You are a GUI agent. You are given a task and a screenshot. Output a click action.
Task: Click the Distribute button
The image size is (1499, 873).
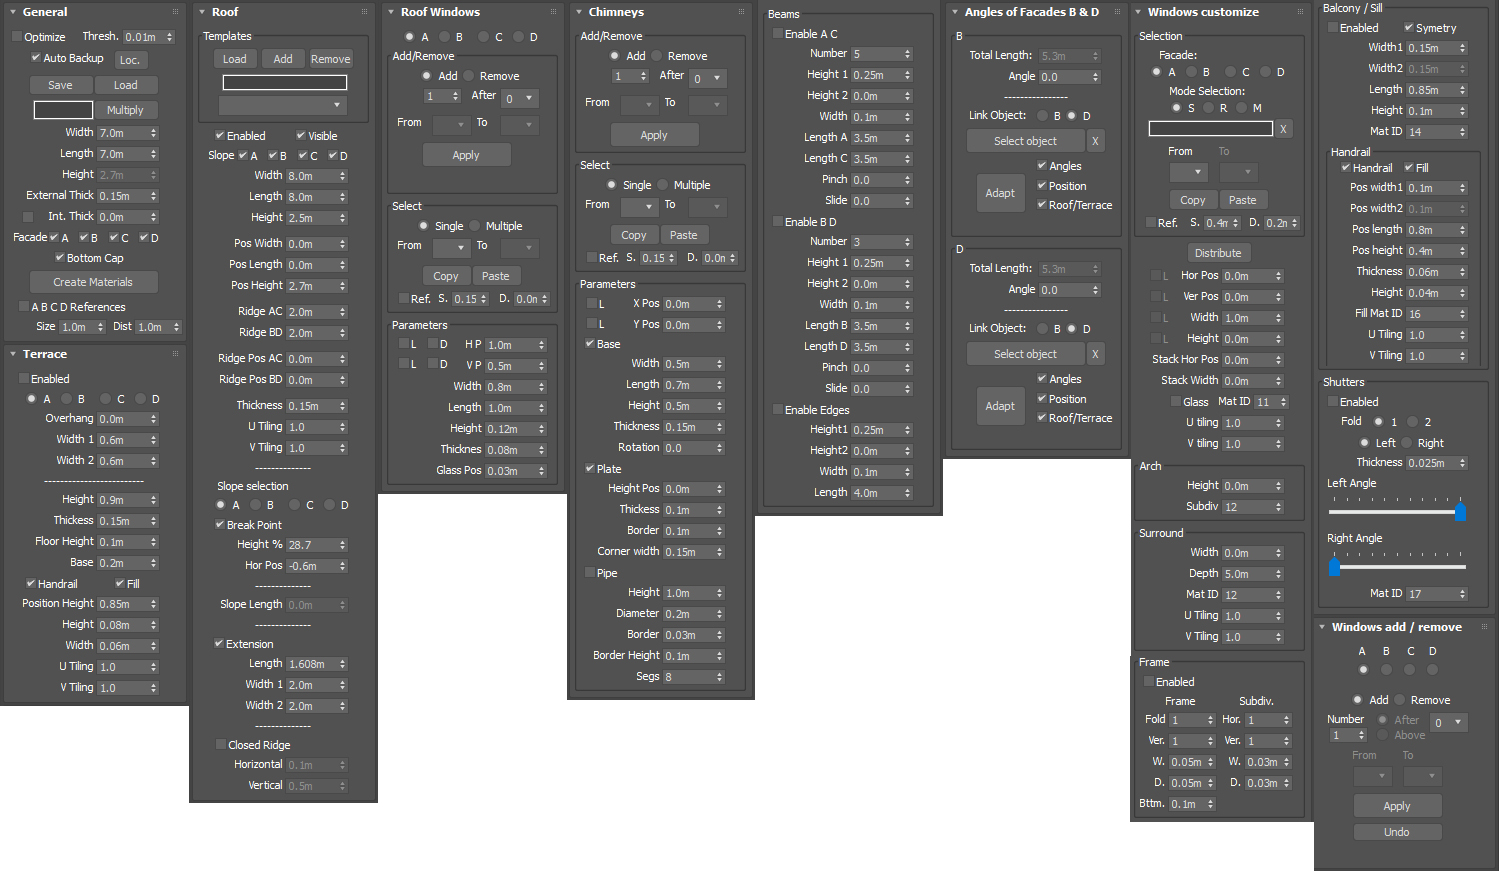pos(1218,253)
